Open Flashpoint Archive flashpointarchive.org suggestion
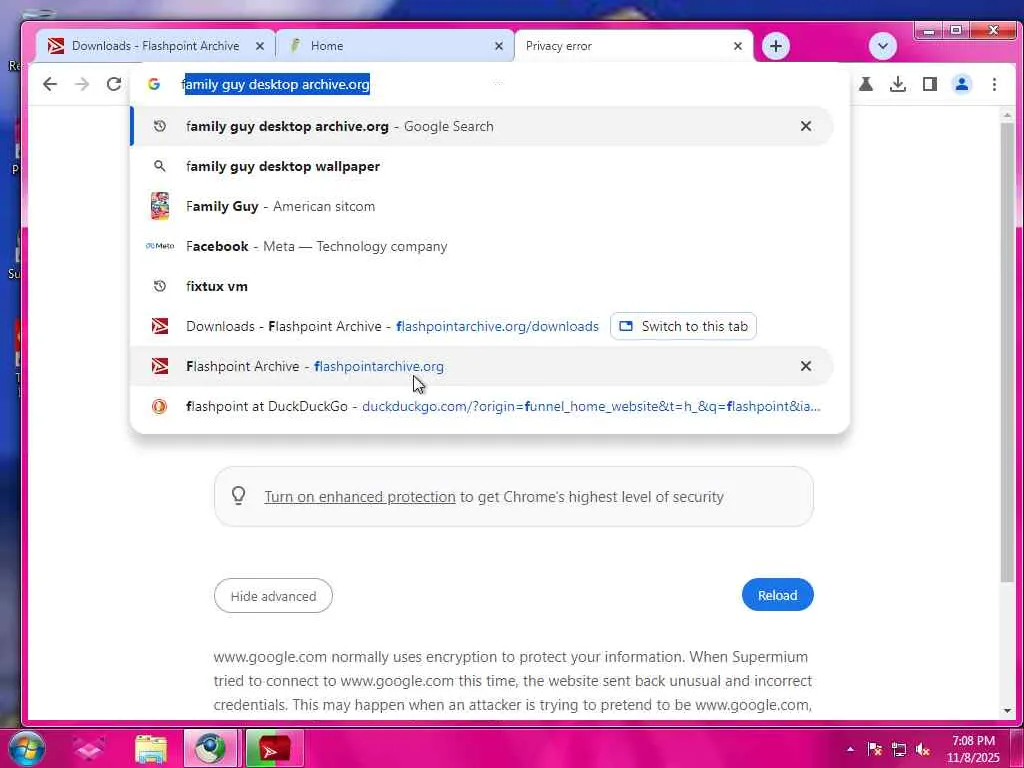Screen dimensions: 1024x768 coord(482,366)
